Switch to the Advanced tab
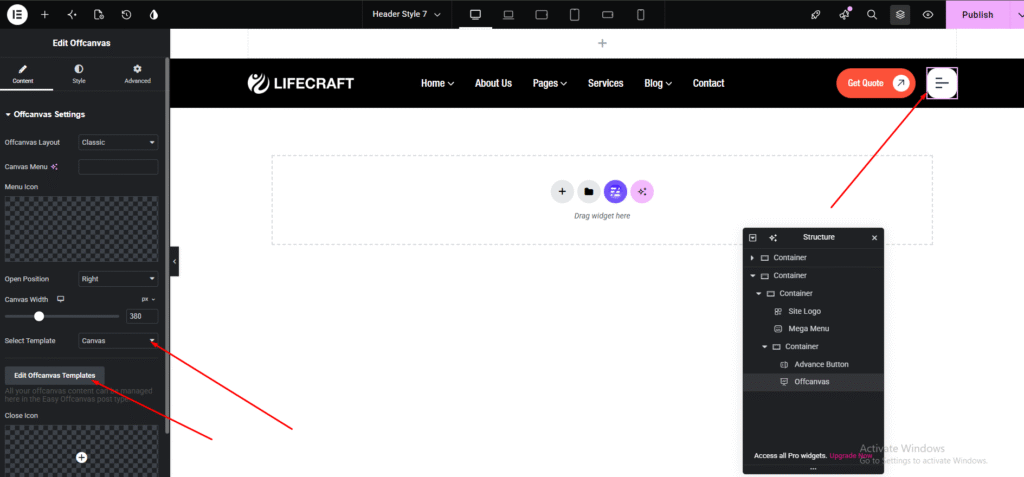This screenshot has width=1024, height=477. click(x=137, y=74)
